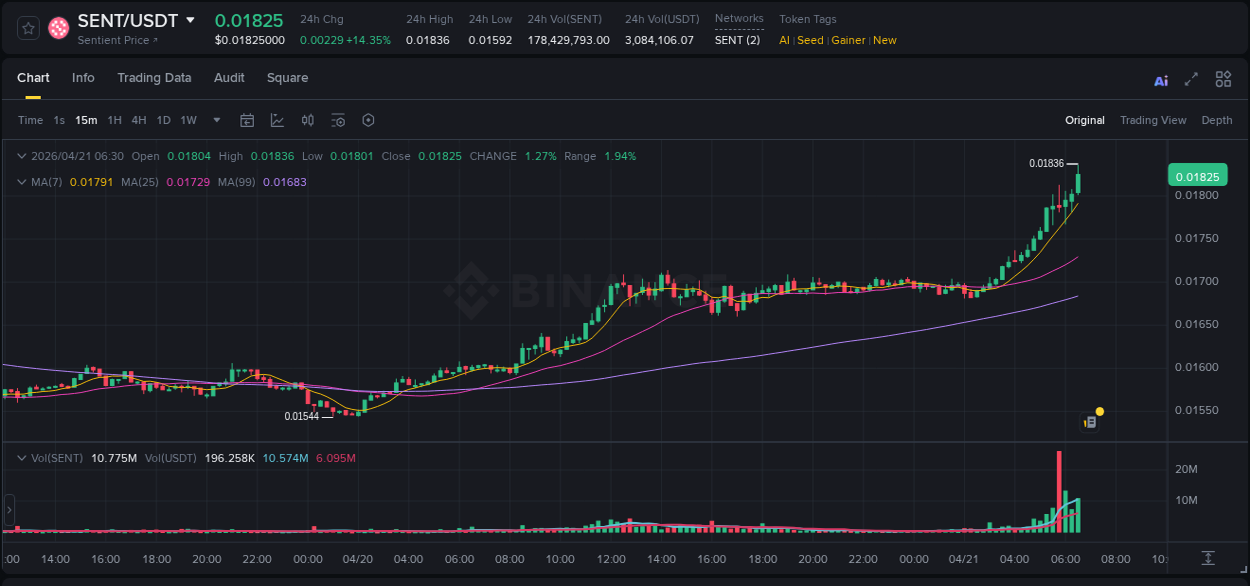This screenshot has width=1250, height=586.
Task: Open the indicator settings icon on chart toolbar
Action: pos(338,120)
